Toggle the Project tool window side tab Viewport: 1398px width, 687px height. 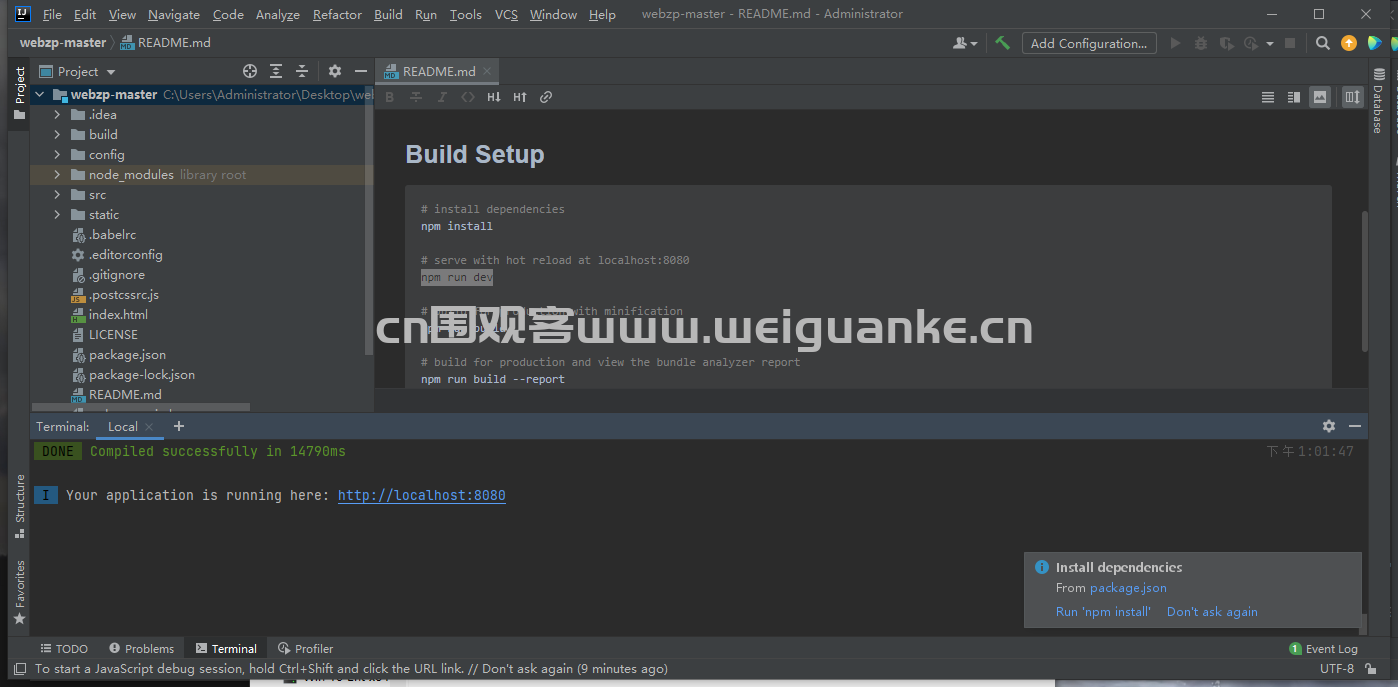20,92
